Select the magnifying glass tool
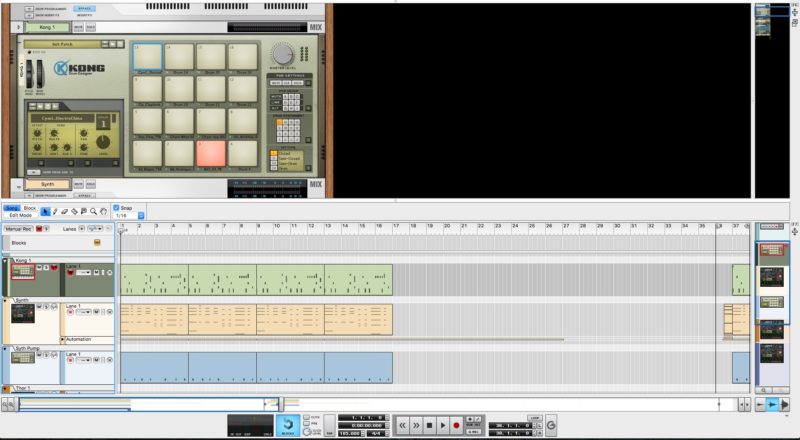This screenshot has height=440, width=800. point(93,211)
